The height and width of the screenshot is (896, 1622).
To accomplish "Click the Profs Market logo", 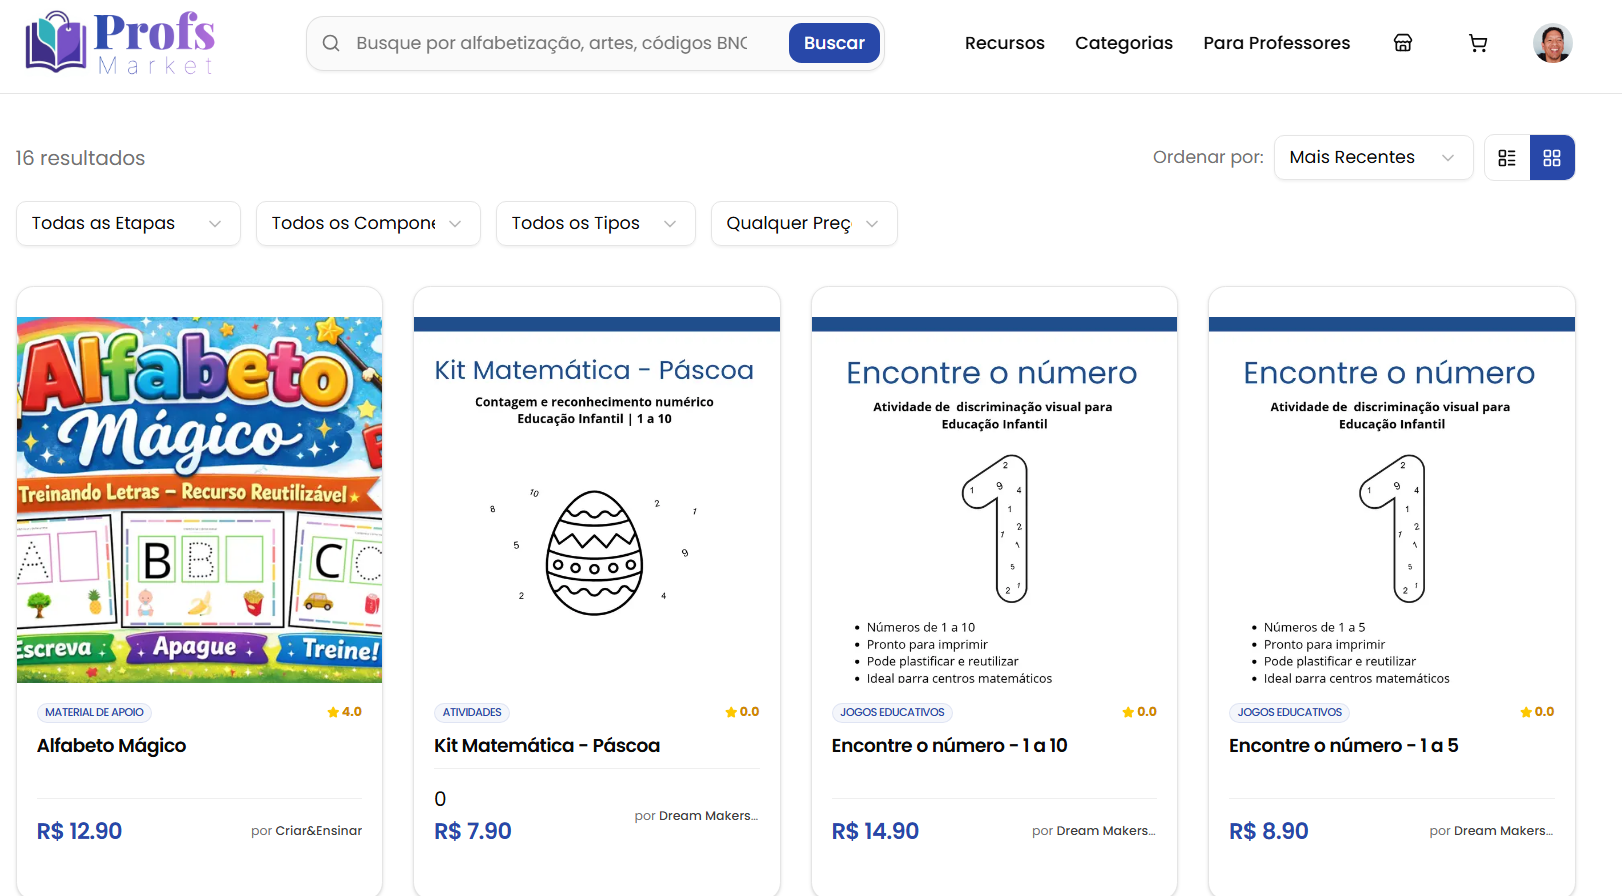I will pyautogui.click(x=118, y=41).
